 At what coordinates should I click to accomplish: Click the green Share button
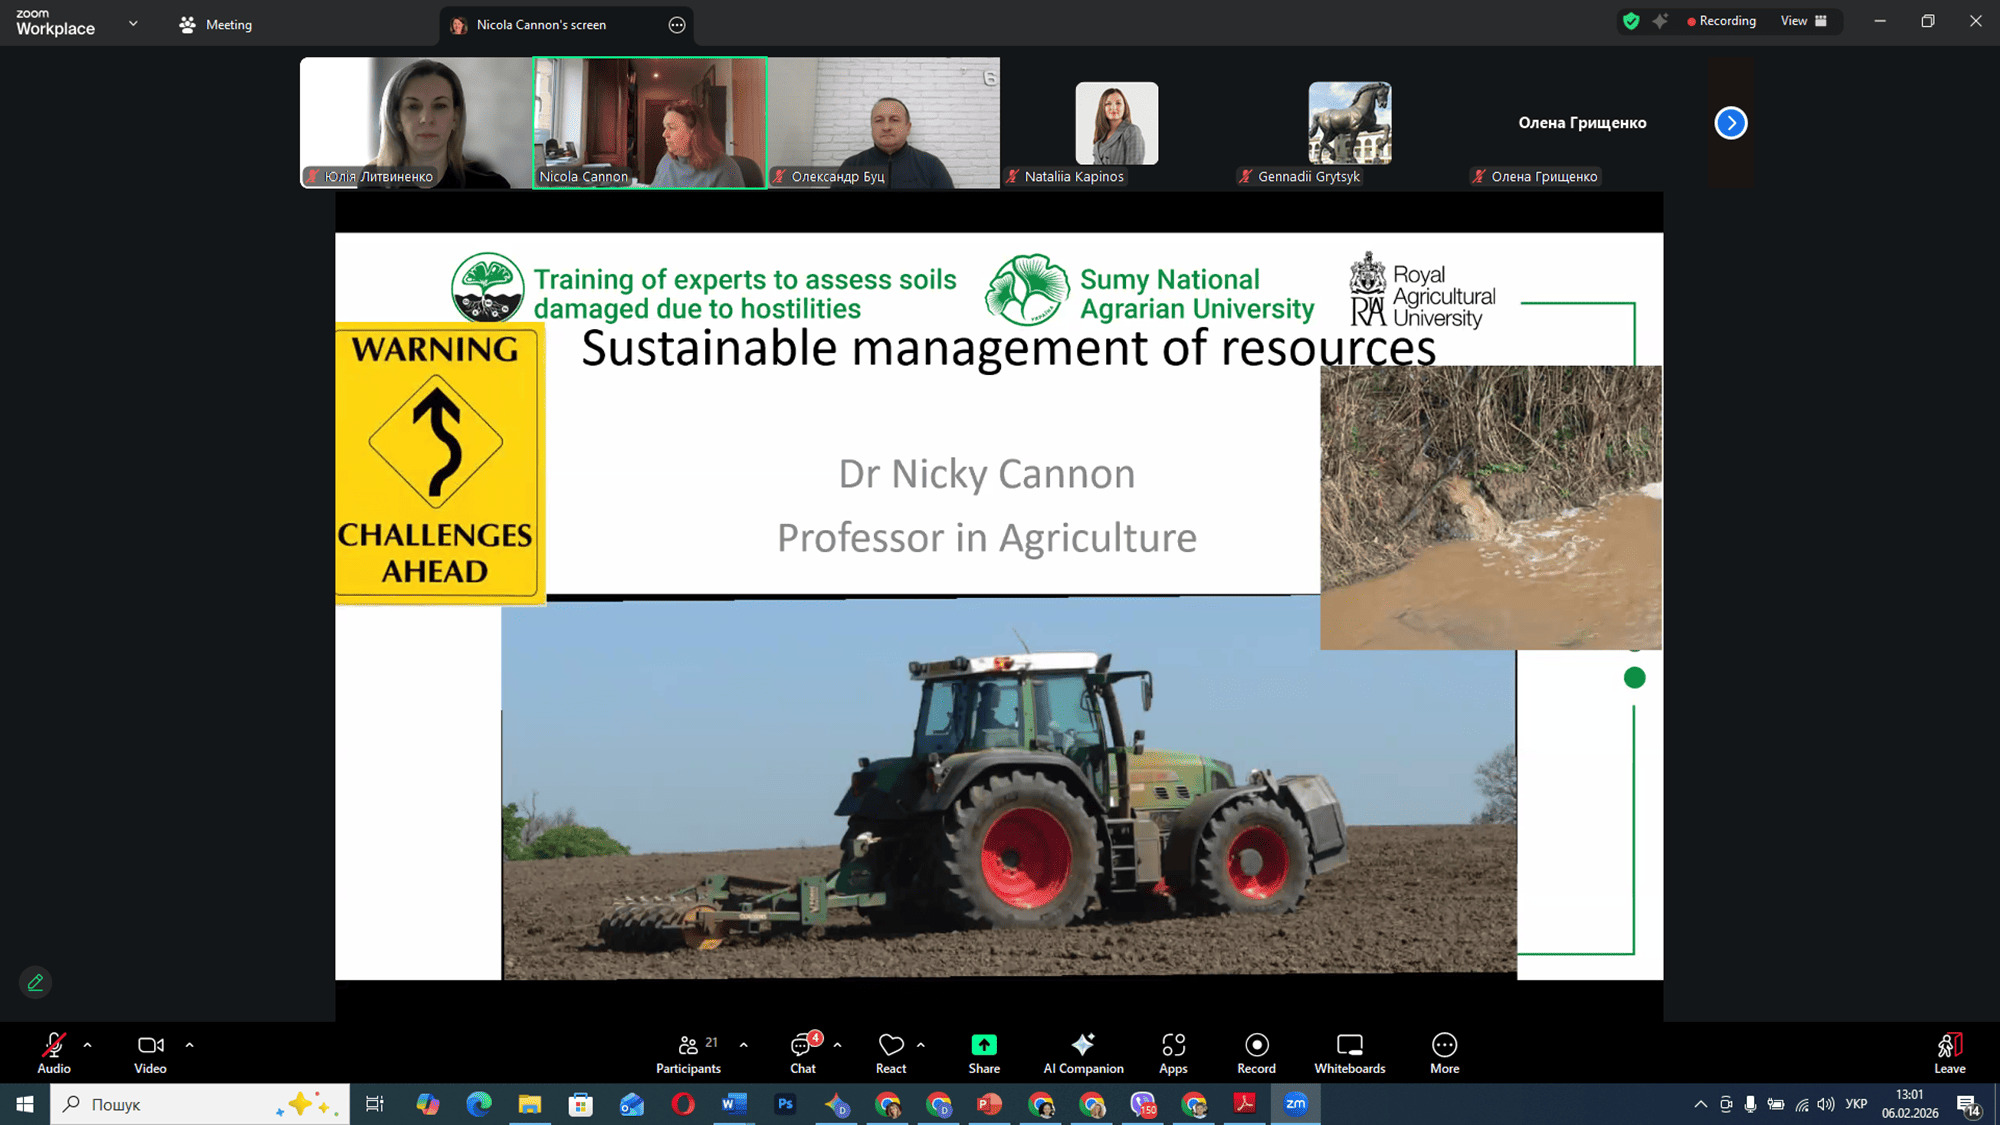tap(984, 1046)
